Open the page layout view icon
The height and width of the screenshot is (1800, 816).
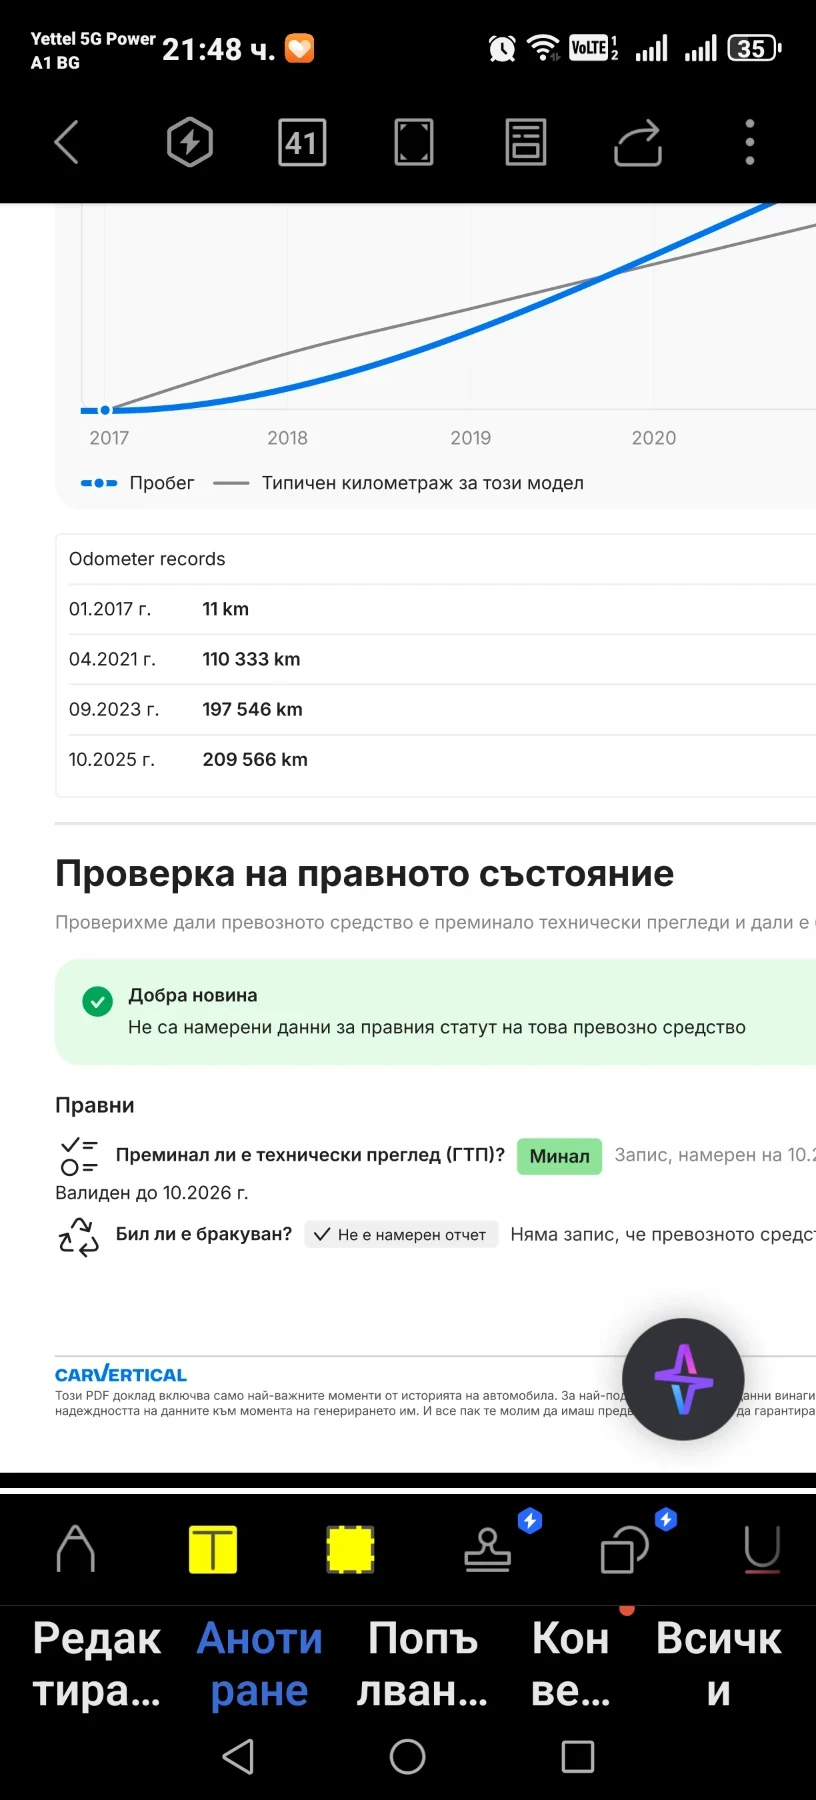[x=526, y=142]
